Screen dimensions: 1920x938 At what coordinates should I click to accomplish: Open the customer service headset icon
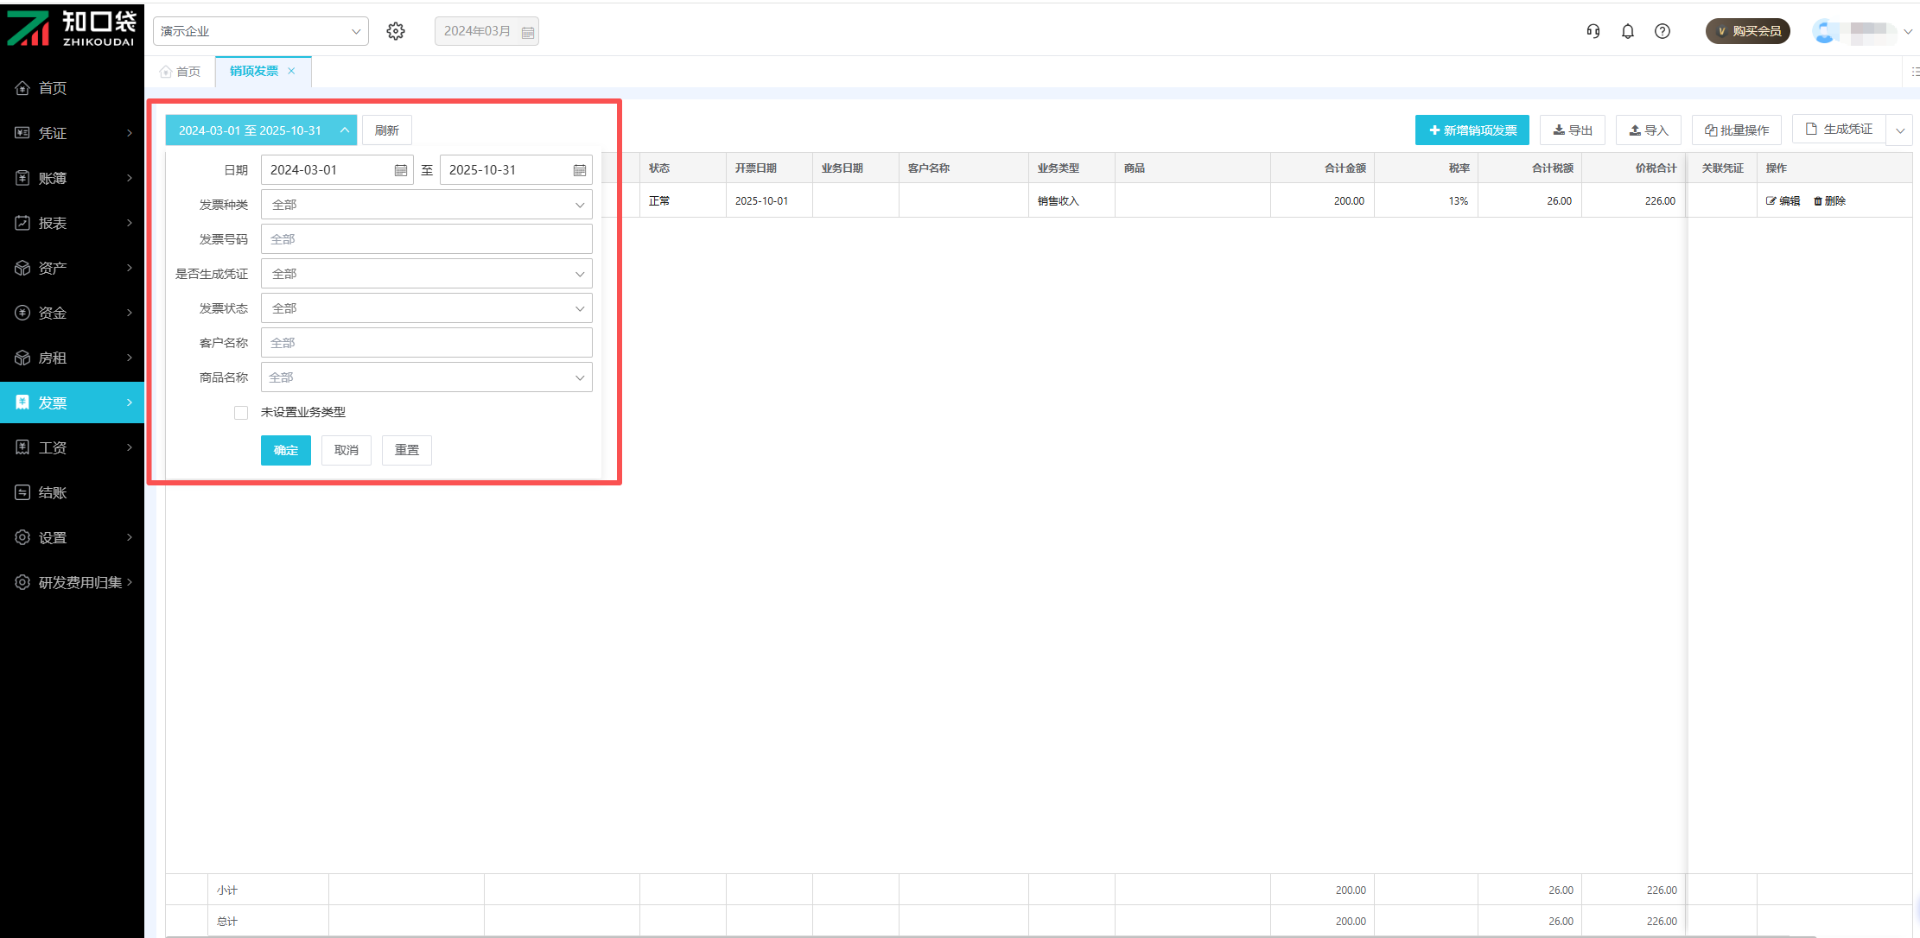[x=1593, y=31]
